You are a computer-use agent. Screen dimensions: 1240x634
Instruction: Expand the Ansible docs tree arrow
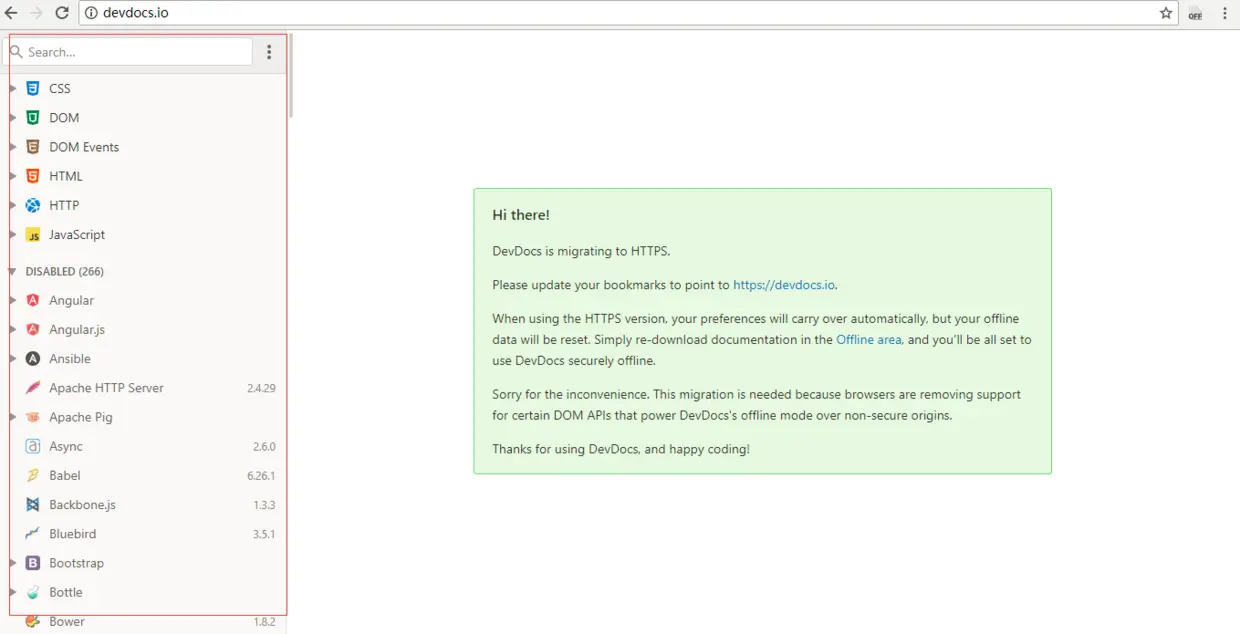point(12,358)
